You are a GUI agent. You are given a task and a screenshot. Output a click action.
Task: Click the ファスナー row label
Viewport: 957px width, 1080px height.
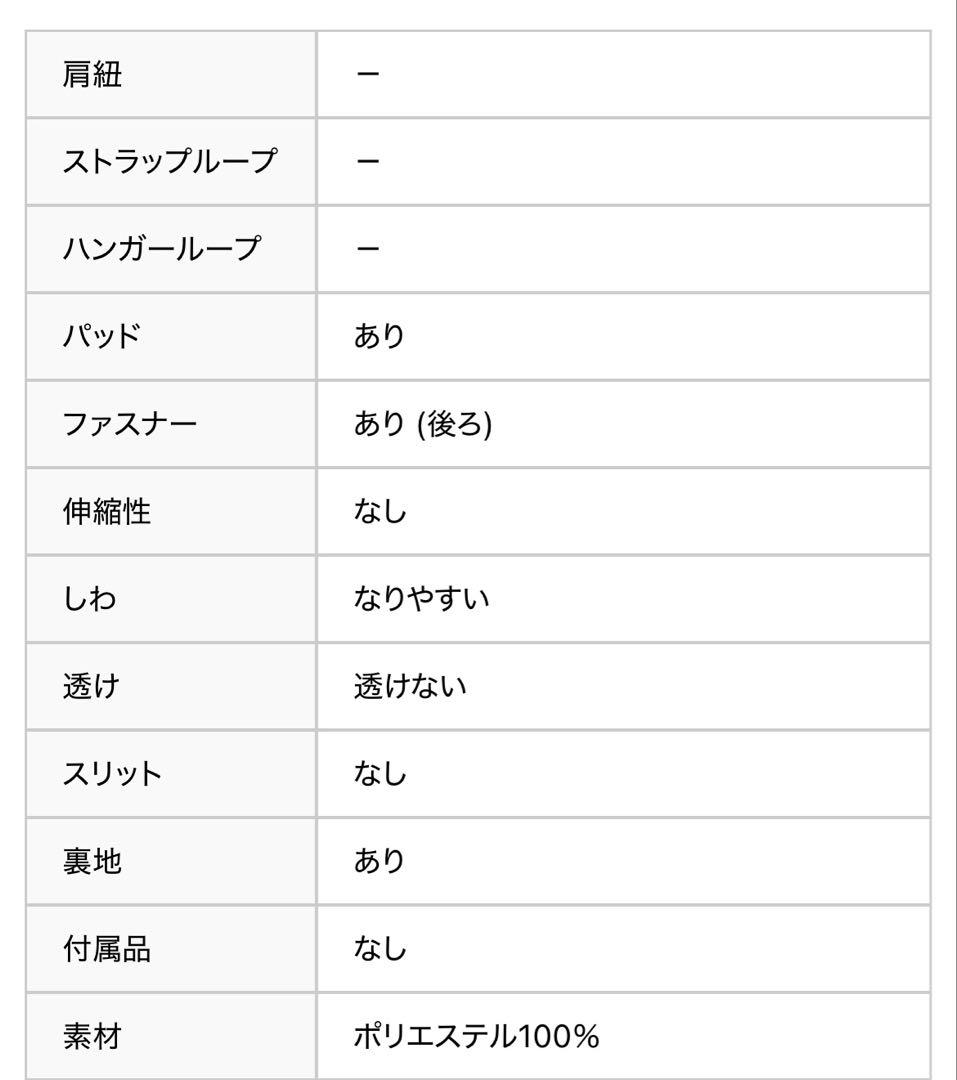[129, 424]
